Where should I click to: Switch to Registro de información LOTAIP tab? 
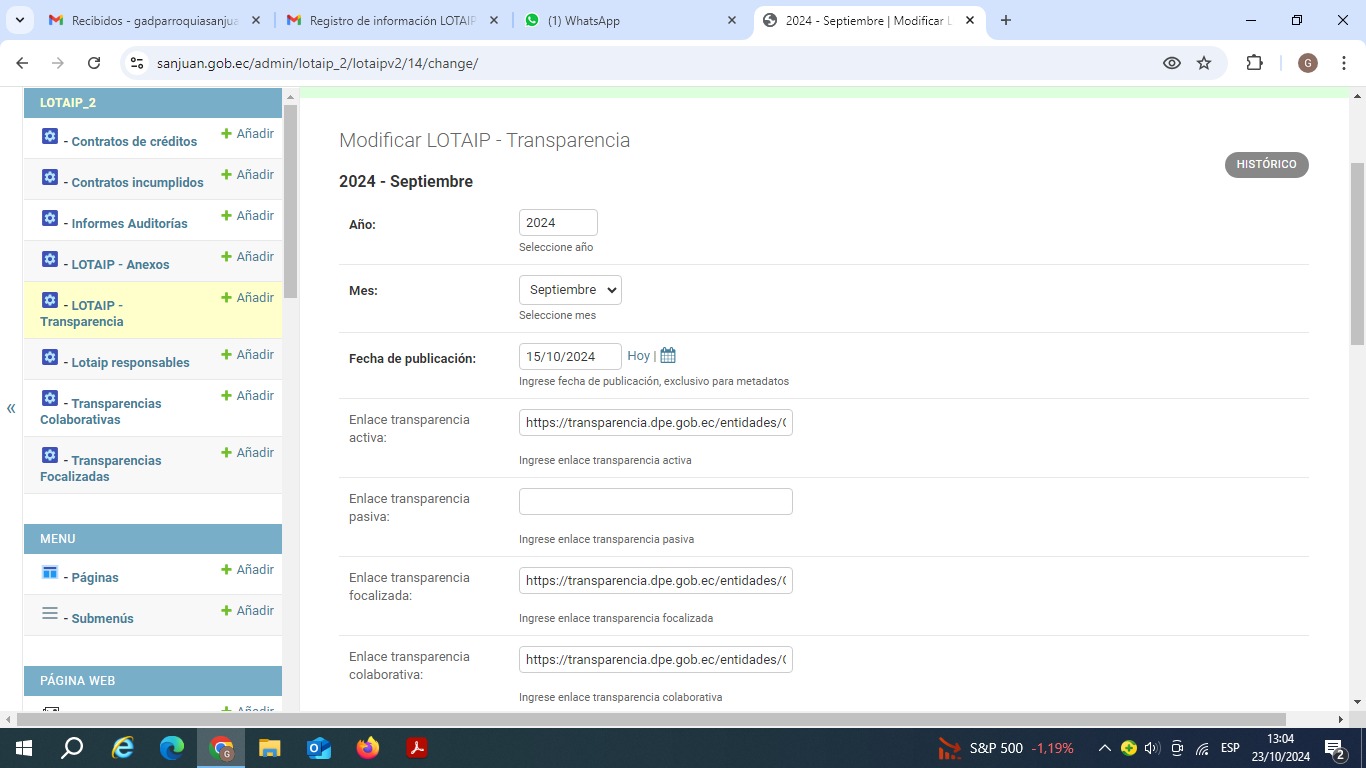390,20
